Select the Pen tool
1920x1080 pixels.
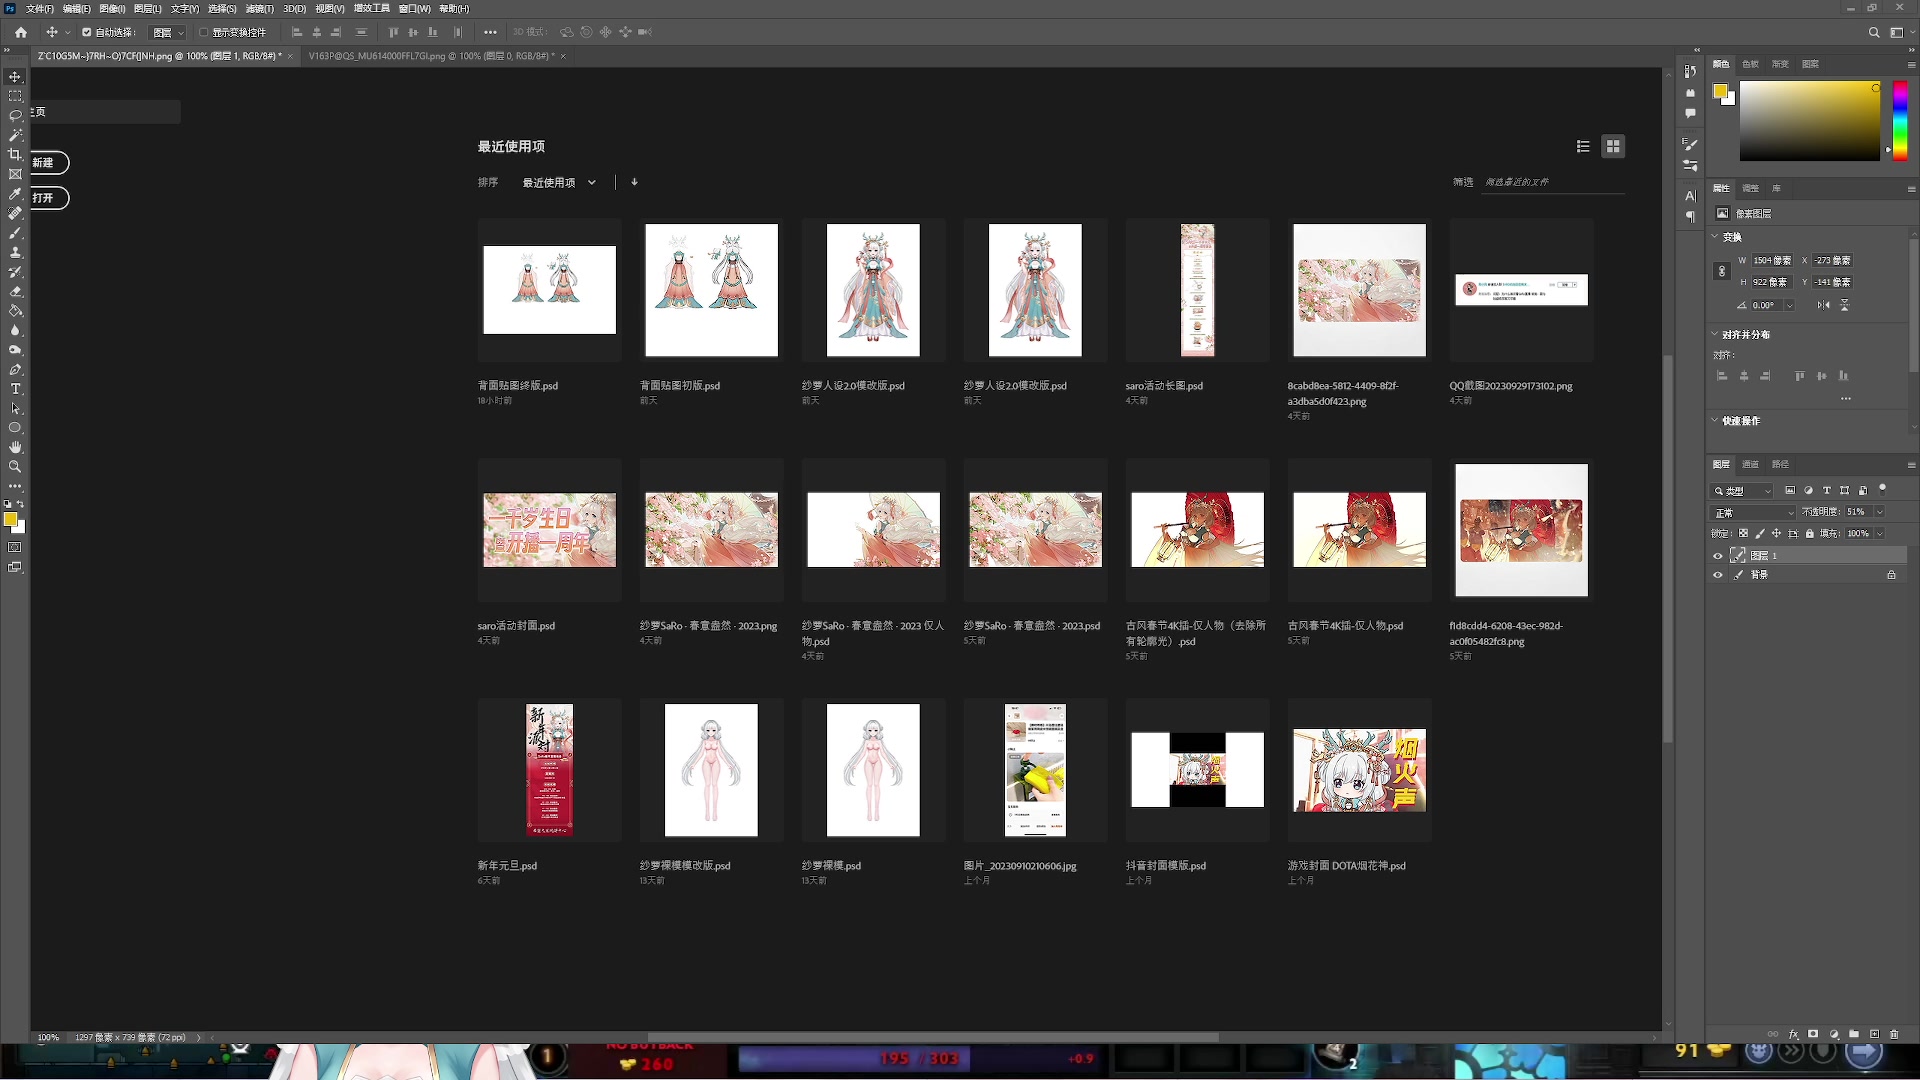(x=15, y=370)
